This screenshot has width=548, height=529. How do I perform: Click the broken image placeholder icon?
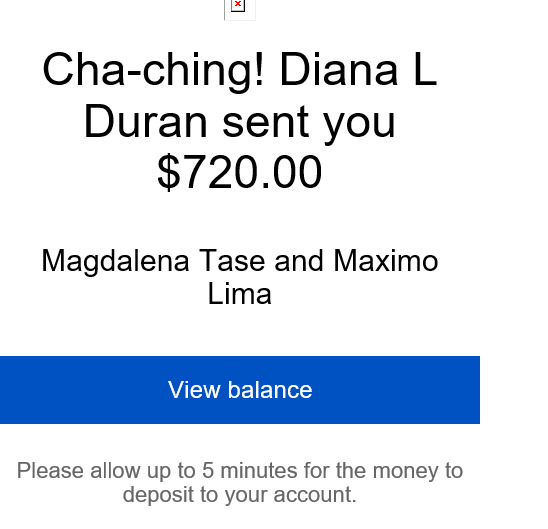click(238, 6)
